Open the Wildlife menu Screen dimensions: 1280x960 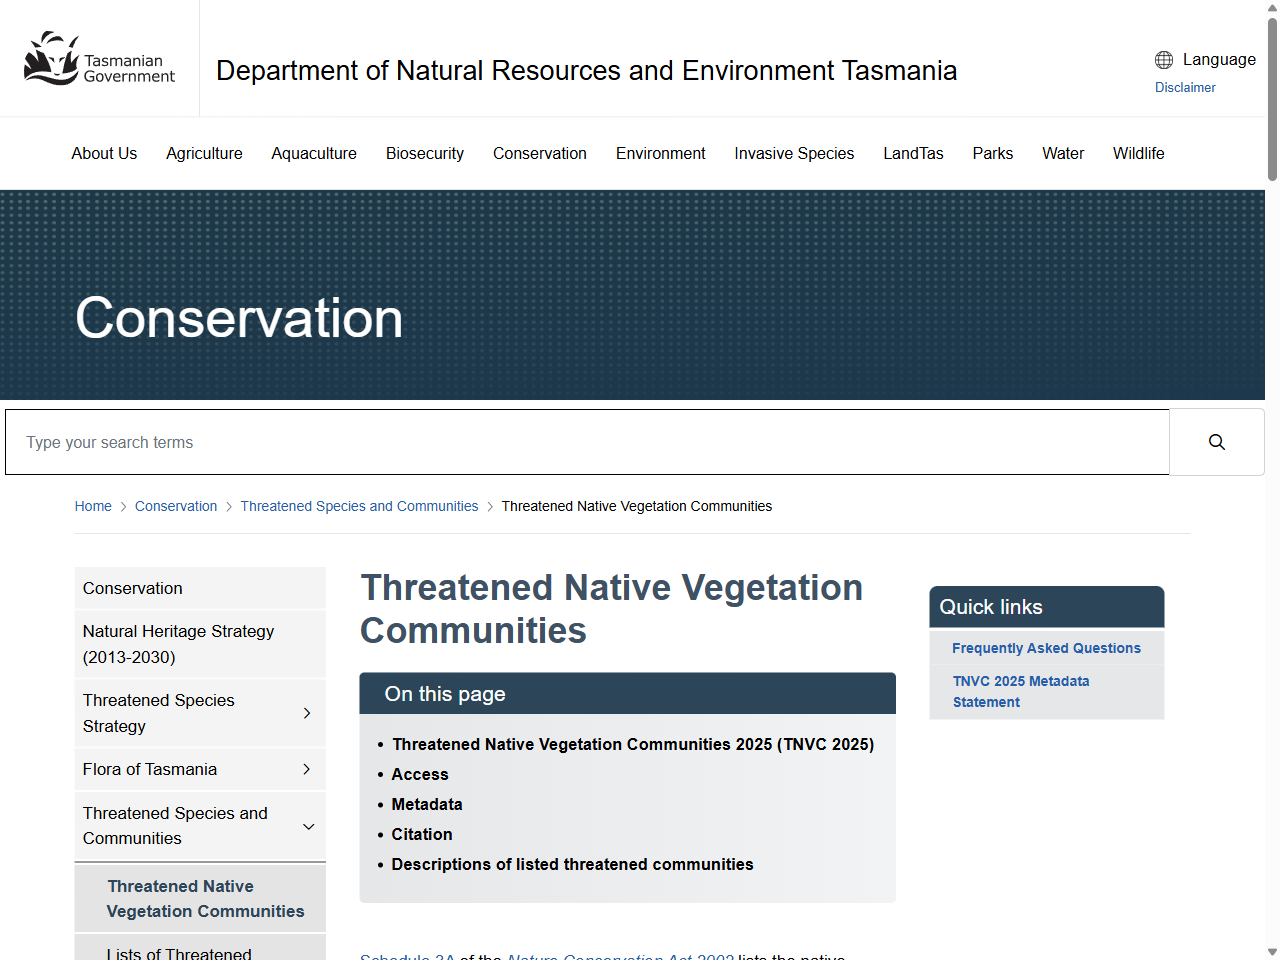point(1139,153)
